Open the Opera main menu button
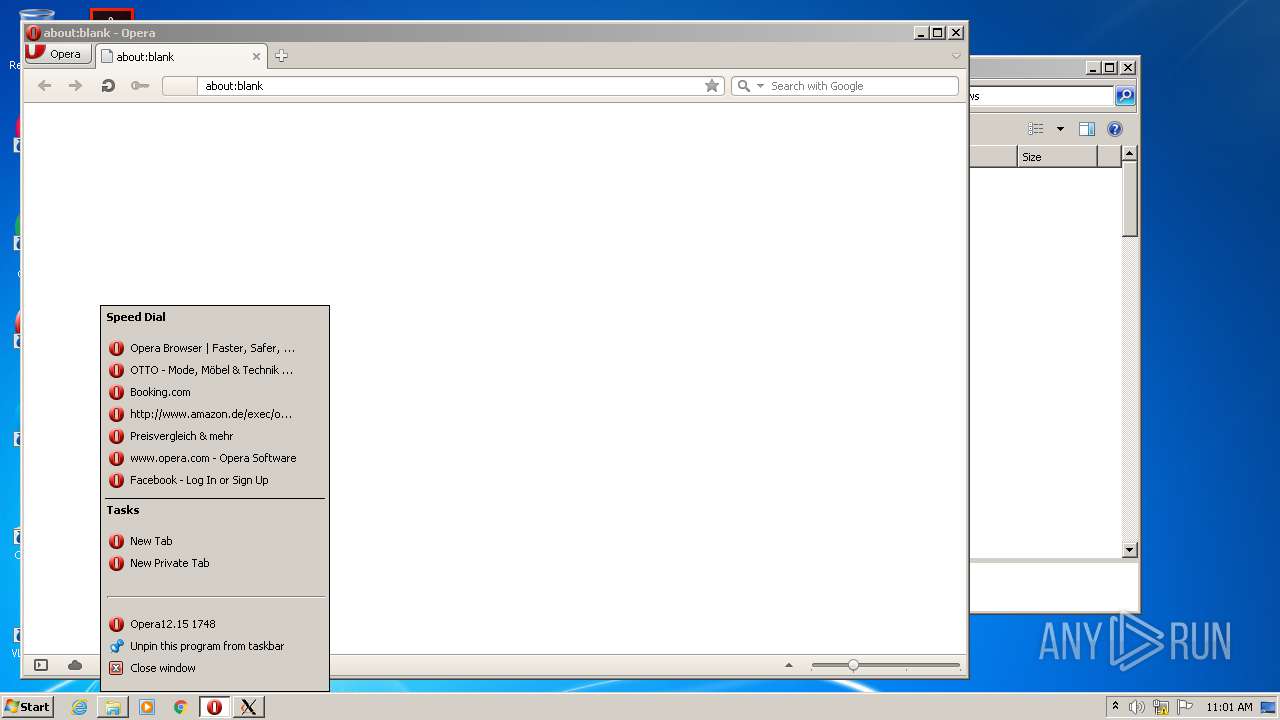 (58, 54)
